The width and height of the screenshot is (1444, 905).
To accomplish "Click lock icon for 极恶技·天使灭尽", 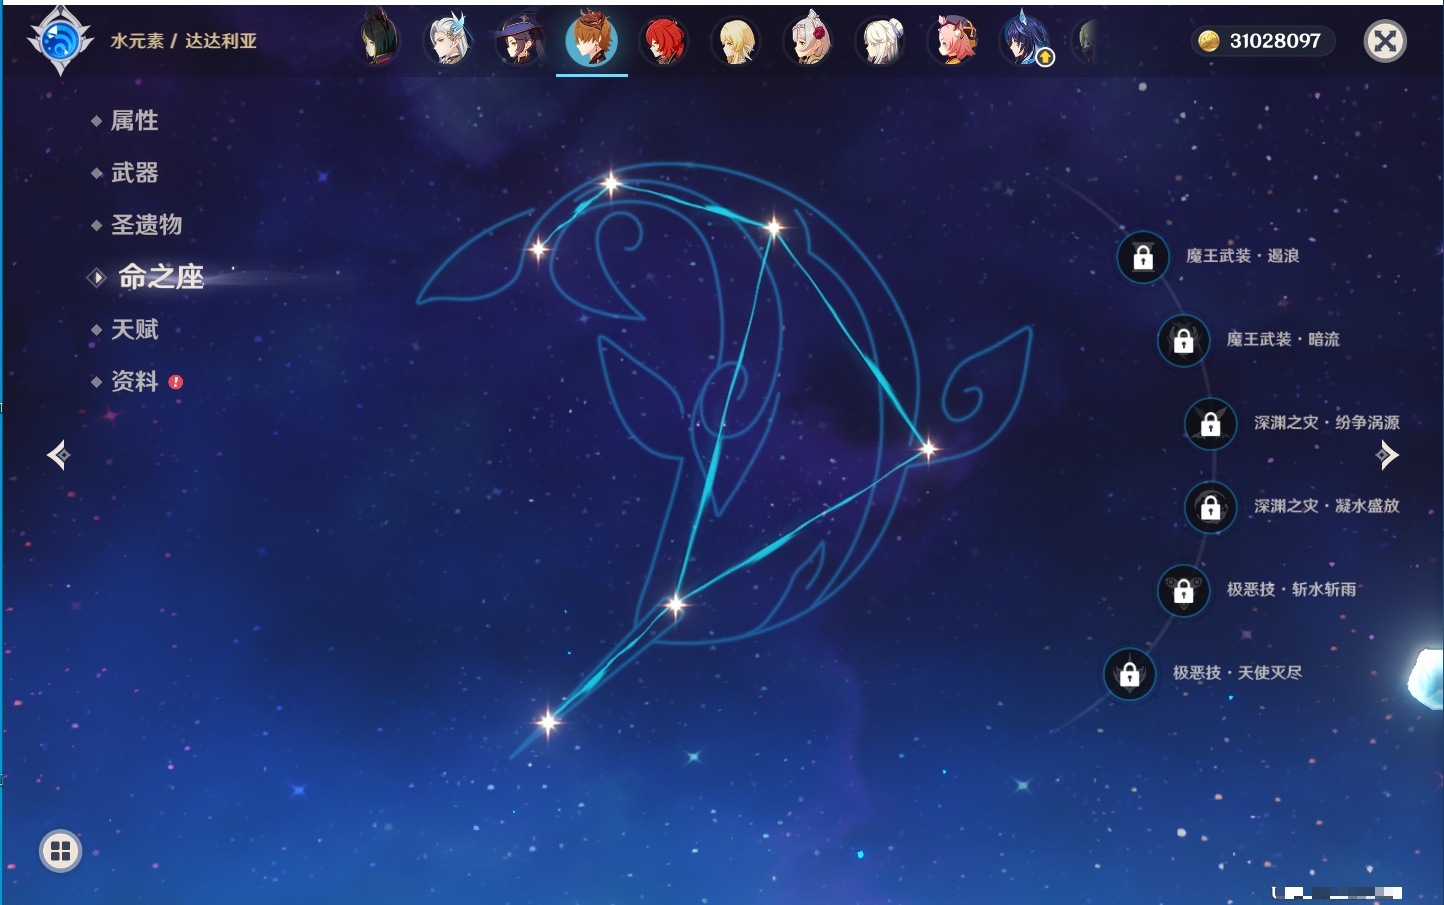I will pos(1129,673).
